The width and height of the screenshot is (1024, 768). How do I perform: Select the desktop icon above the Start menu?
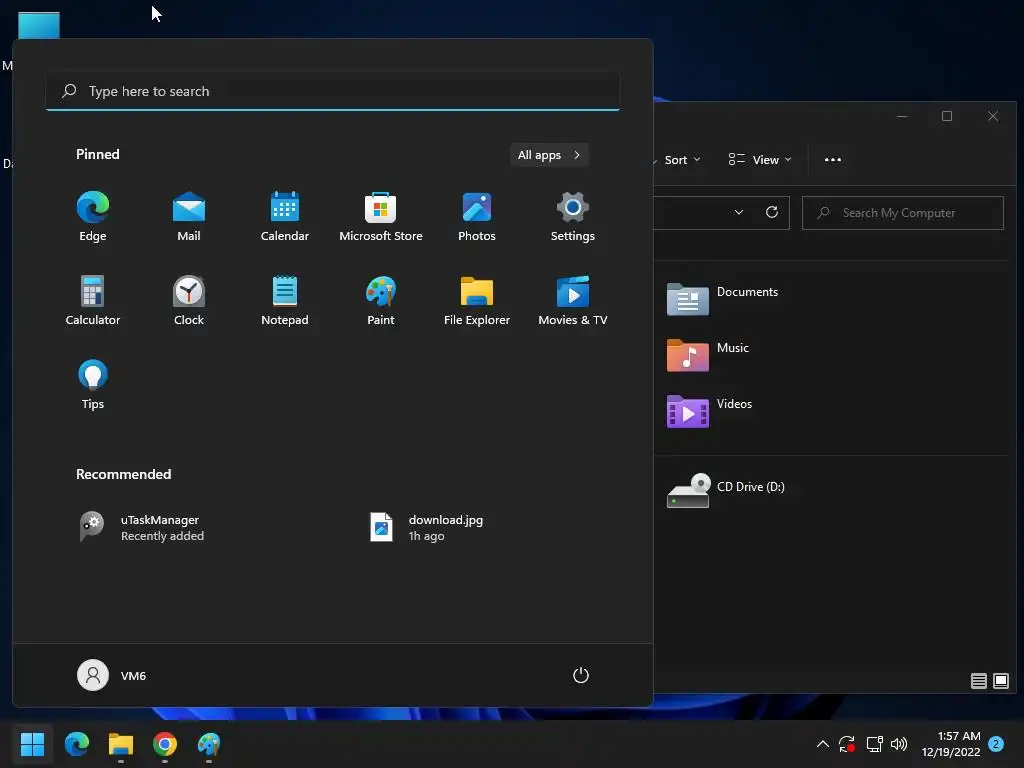coord(39,25)
